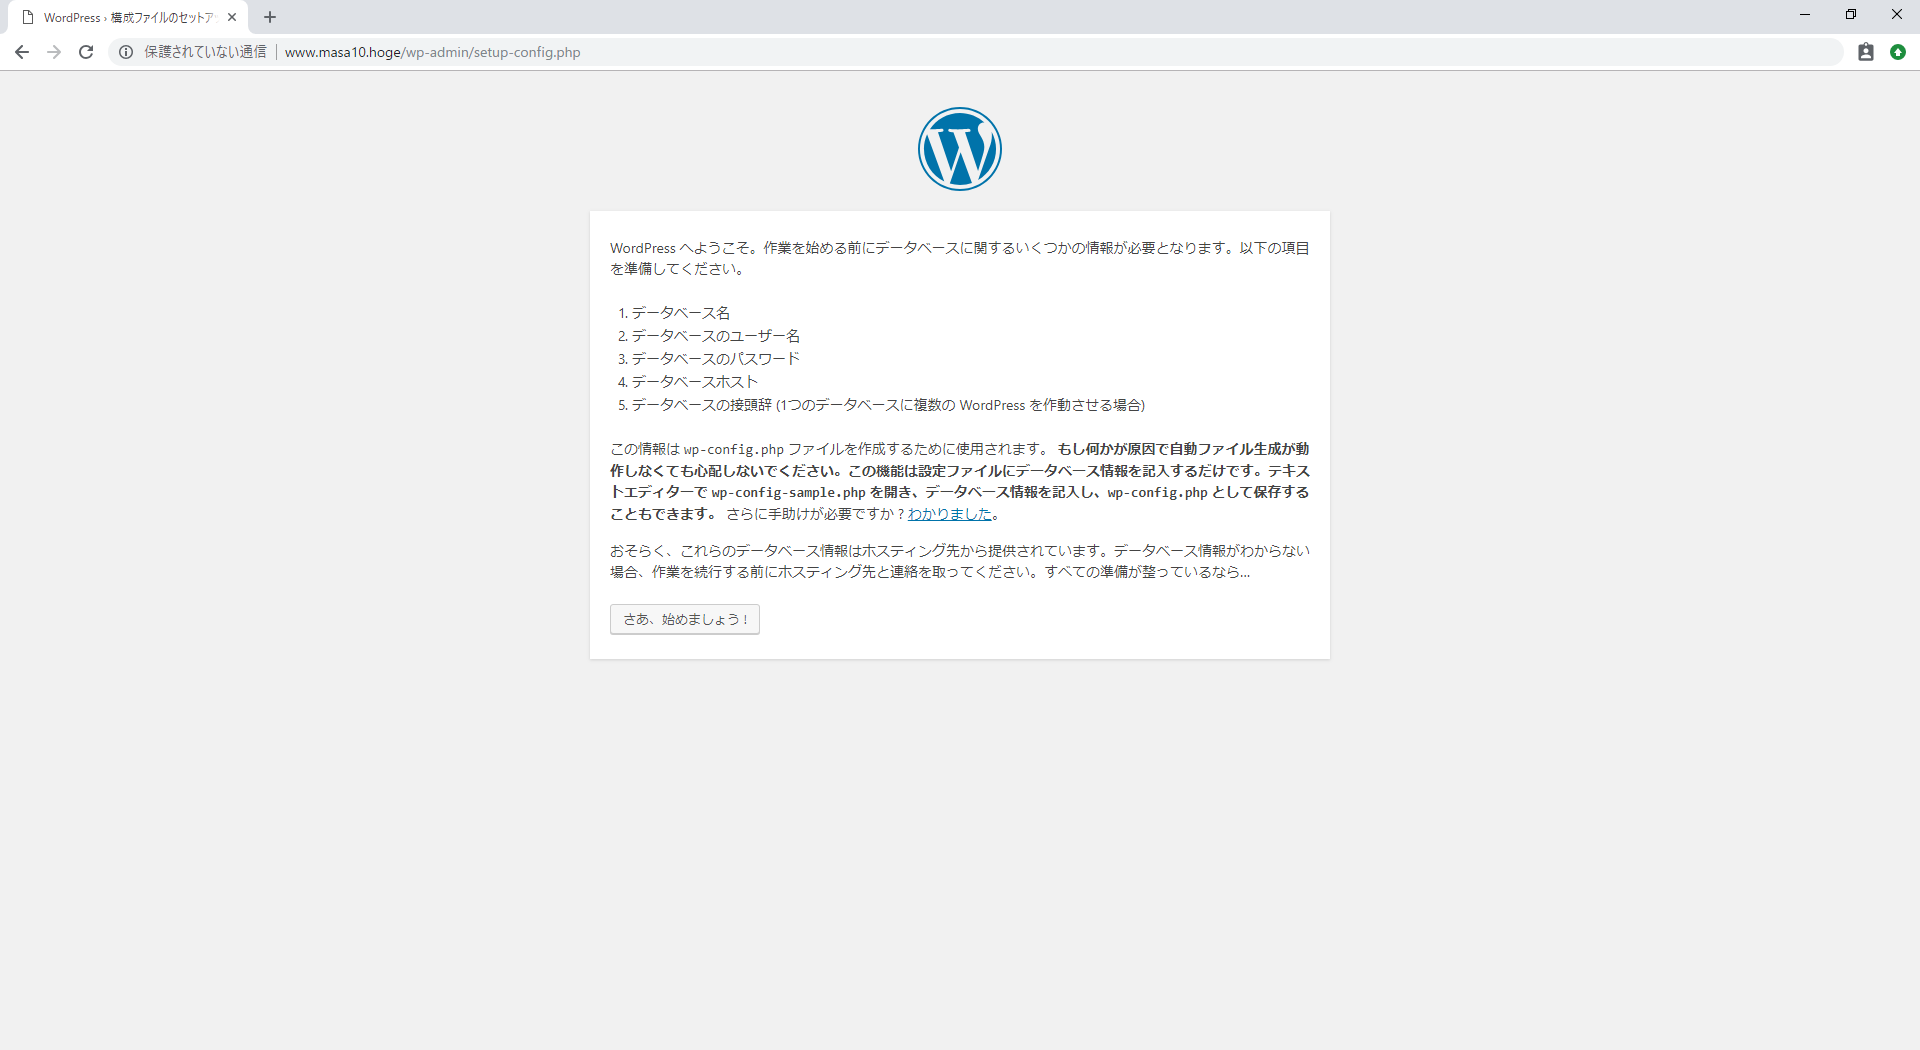Click the さあ、始めましょう！ button
This screenshot has height=1050, width=1920.
685,619
